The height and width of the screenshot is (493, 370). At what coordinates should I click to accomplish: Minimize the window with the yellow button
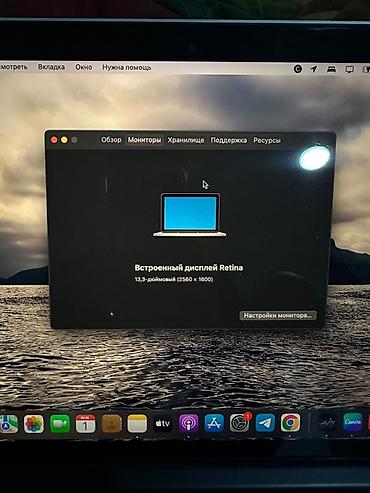[64, 140]
